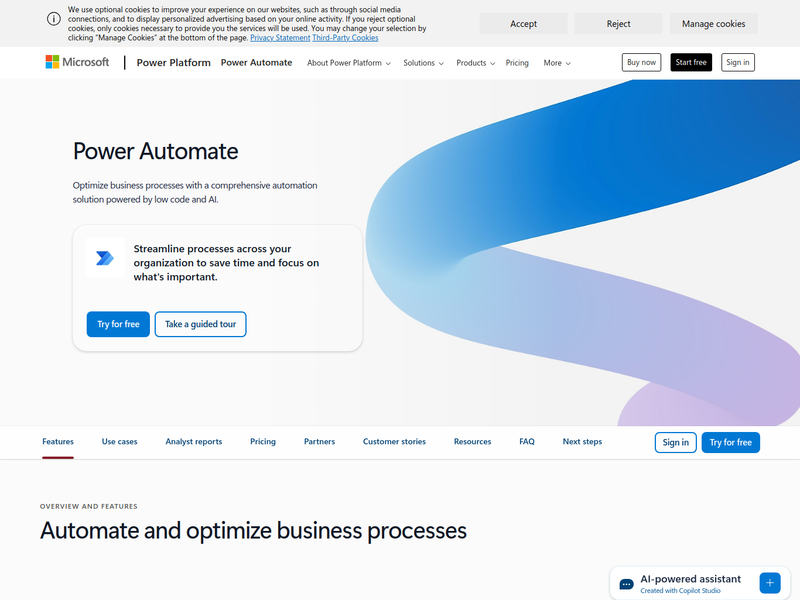Open the Resources tab

point(472,442)
